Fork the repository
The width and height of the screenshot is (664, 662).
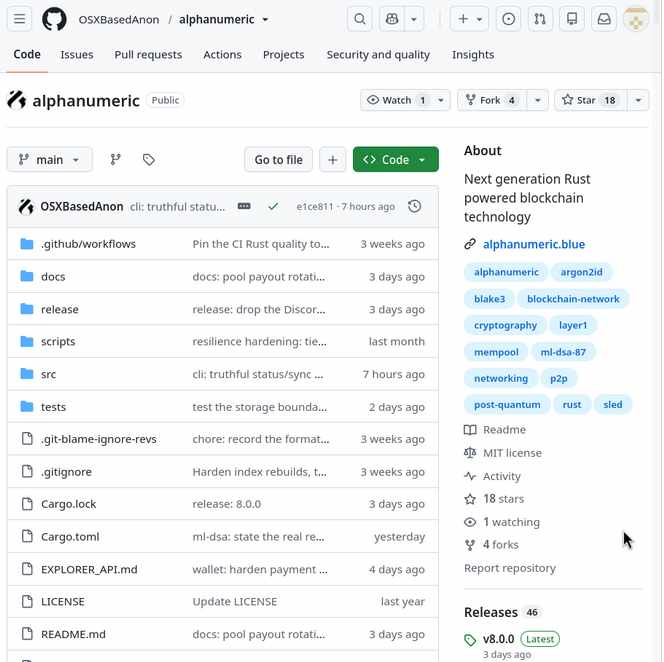click(492, 100)
